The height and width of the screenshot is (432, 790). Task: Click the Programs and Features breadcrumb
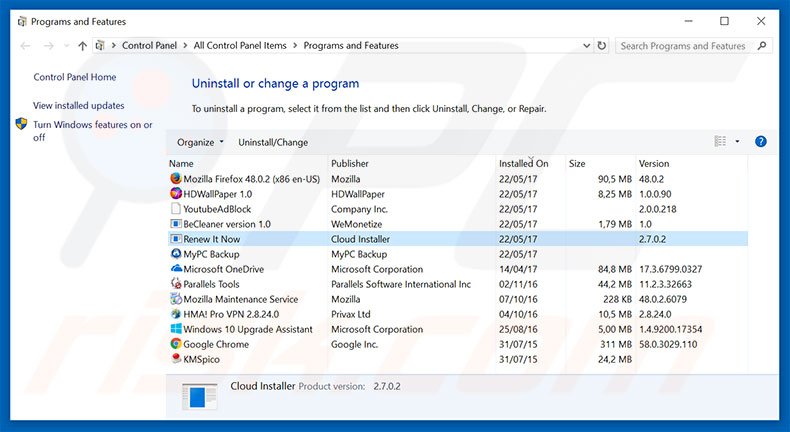pos(351,46)
